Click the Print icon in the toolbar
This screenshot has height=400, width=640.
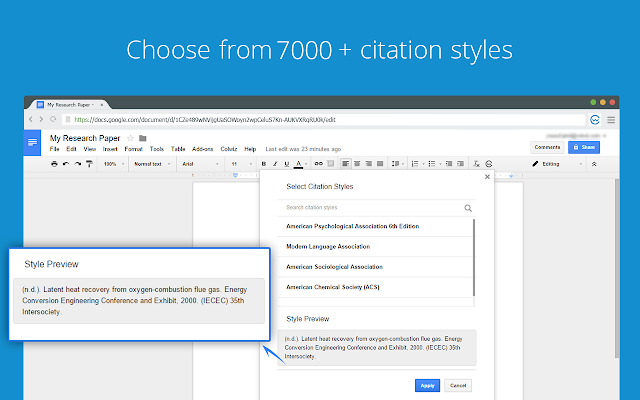[x=54, y=164]
